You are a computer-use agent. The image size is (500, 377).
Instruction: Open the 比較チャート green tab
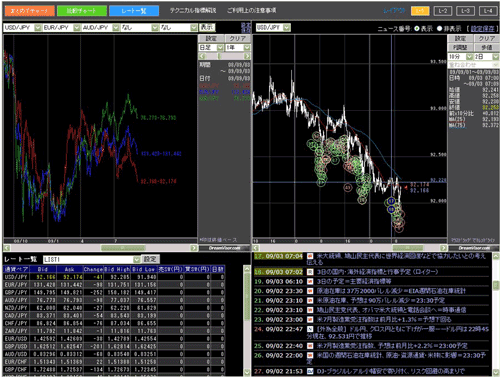82,11
